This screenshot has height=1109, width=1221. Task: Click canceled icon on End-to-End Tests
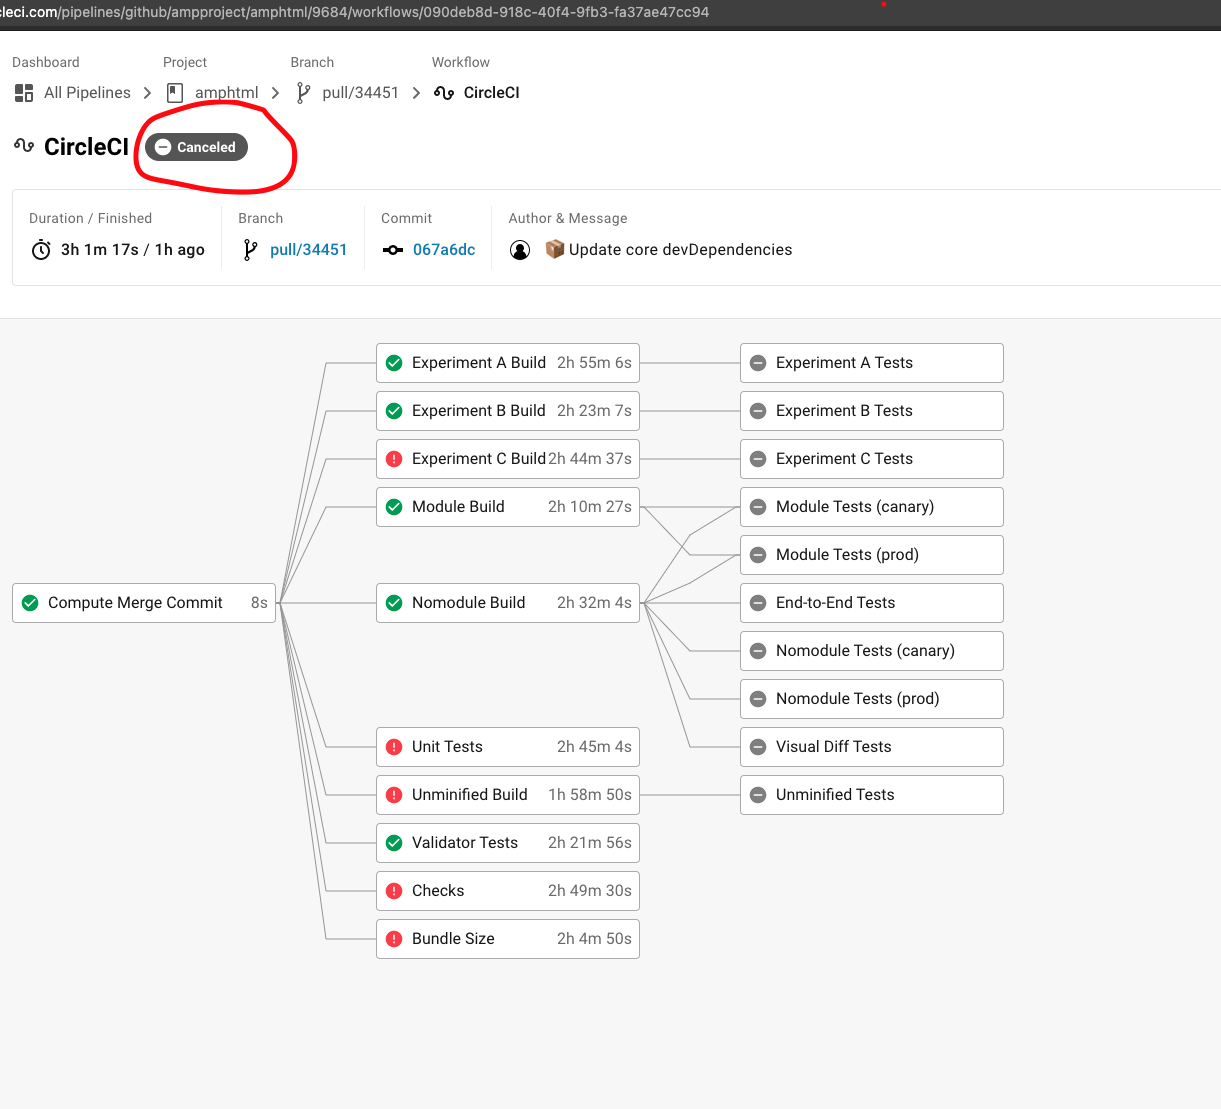pyautogui.click(x=758, y=603)
